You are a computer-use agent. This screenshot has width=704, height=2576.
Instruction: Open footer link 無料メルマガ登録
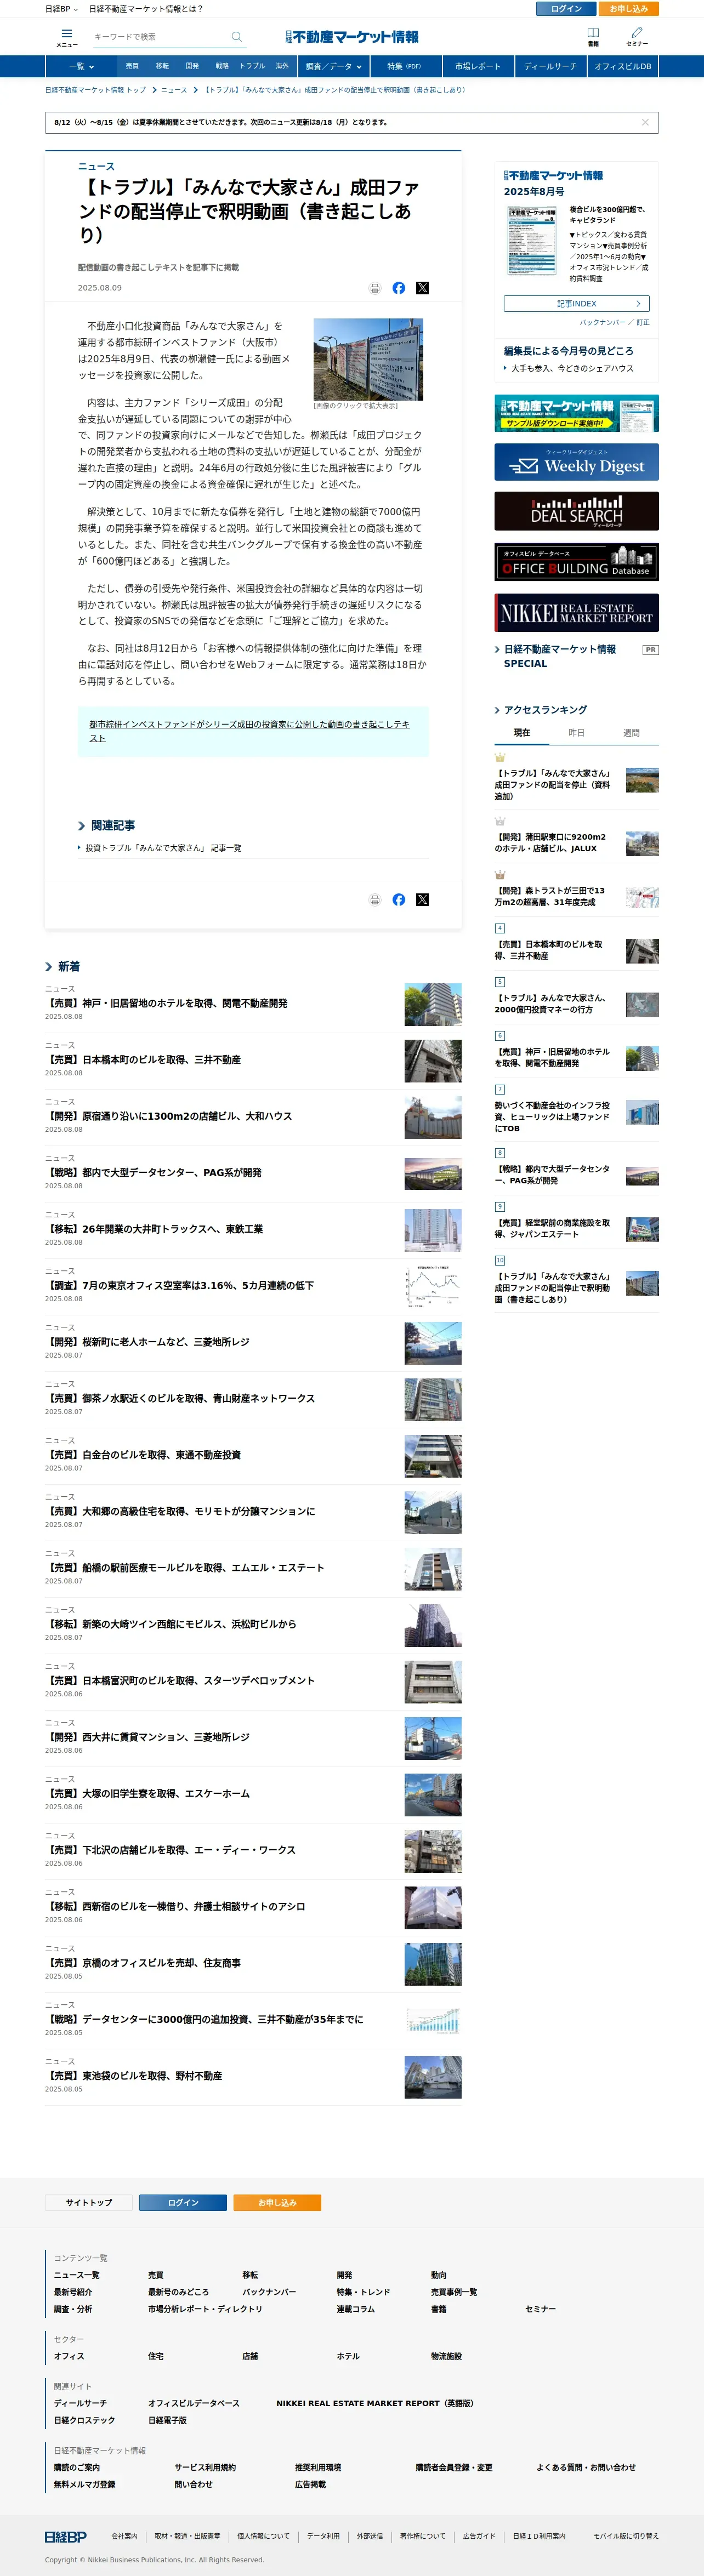pos(84,2484)
